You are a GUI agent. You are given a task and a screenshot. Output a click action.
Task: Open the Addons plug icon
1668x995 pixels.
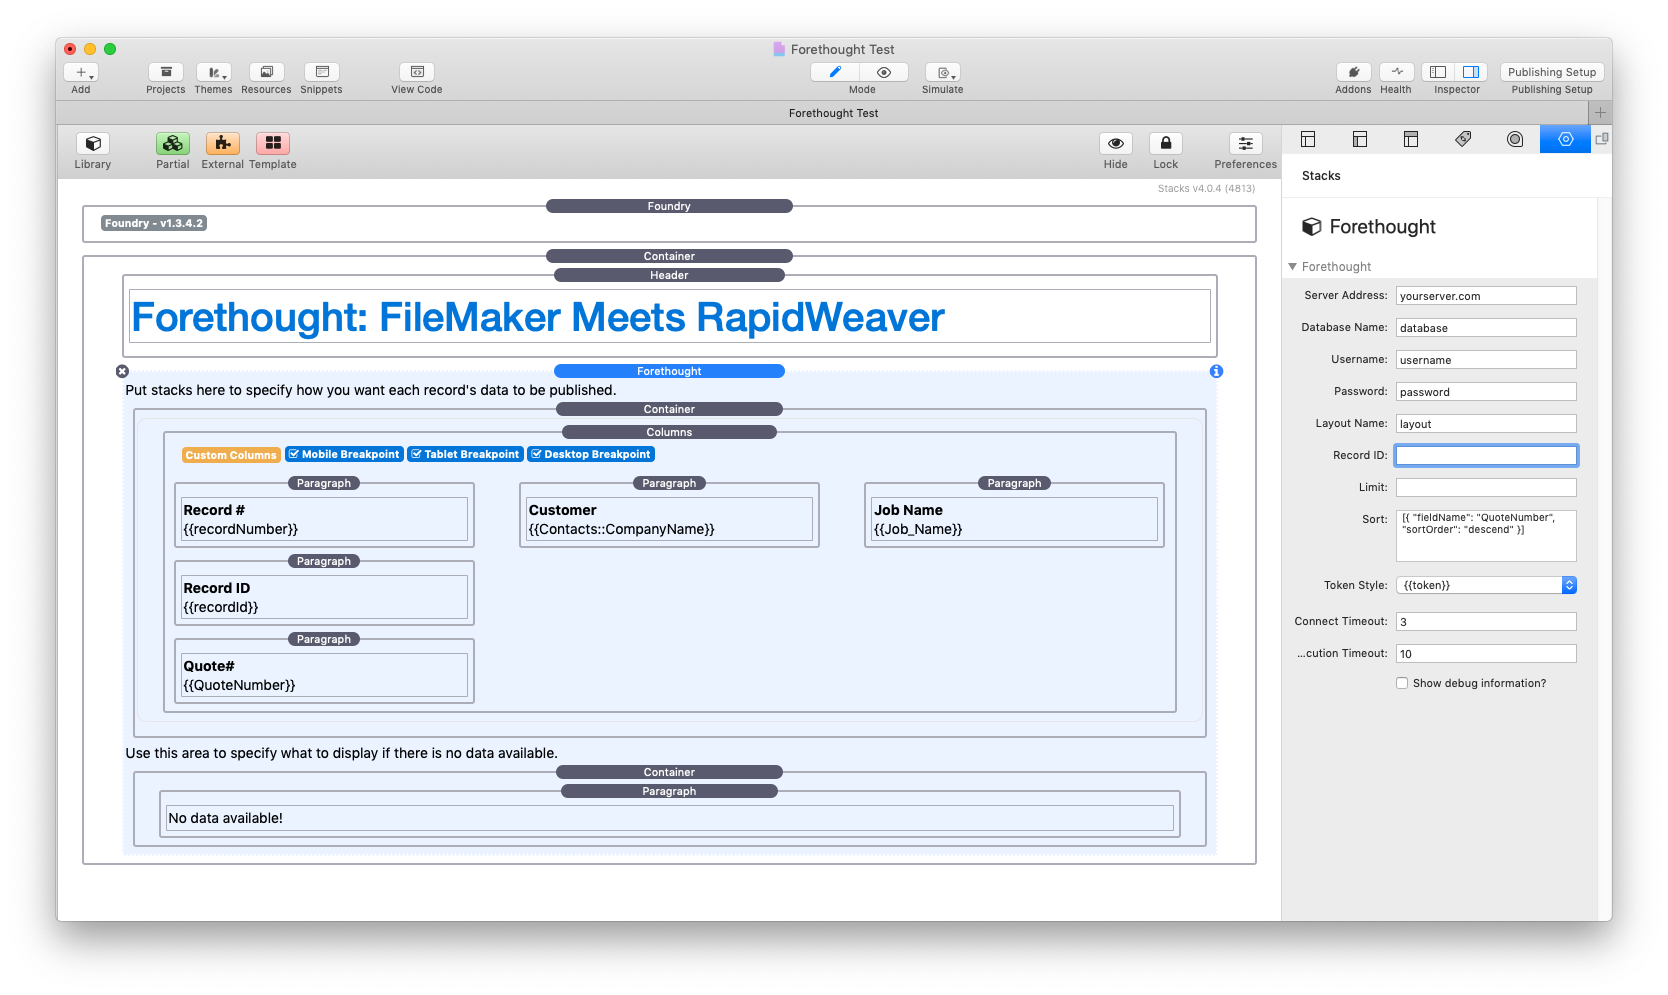point(1354,72)
